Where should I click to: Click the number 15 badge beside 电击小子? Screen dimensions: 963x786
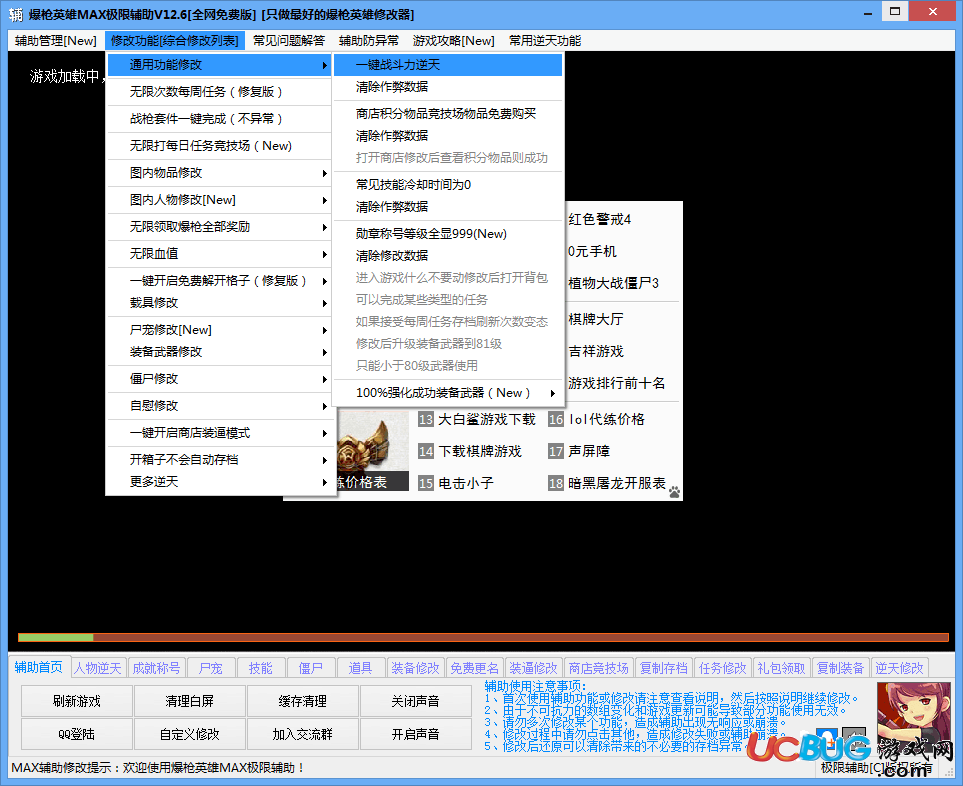coord(426,483)
